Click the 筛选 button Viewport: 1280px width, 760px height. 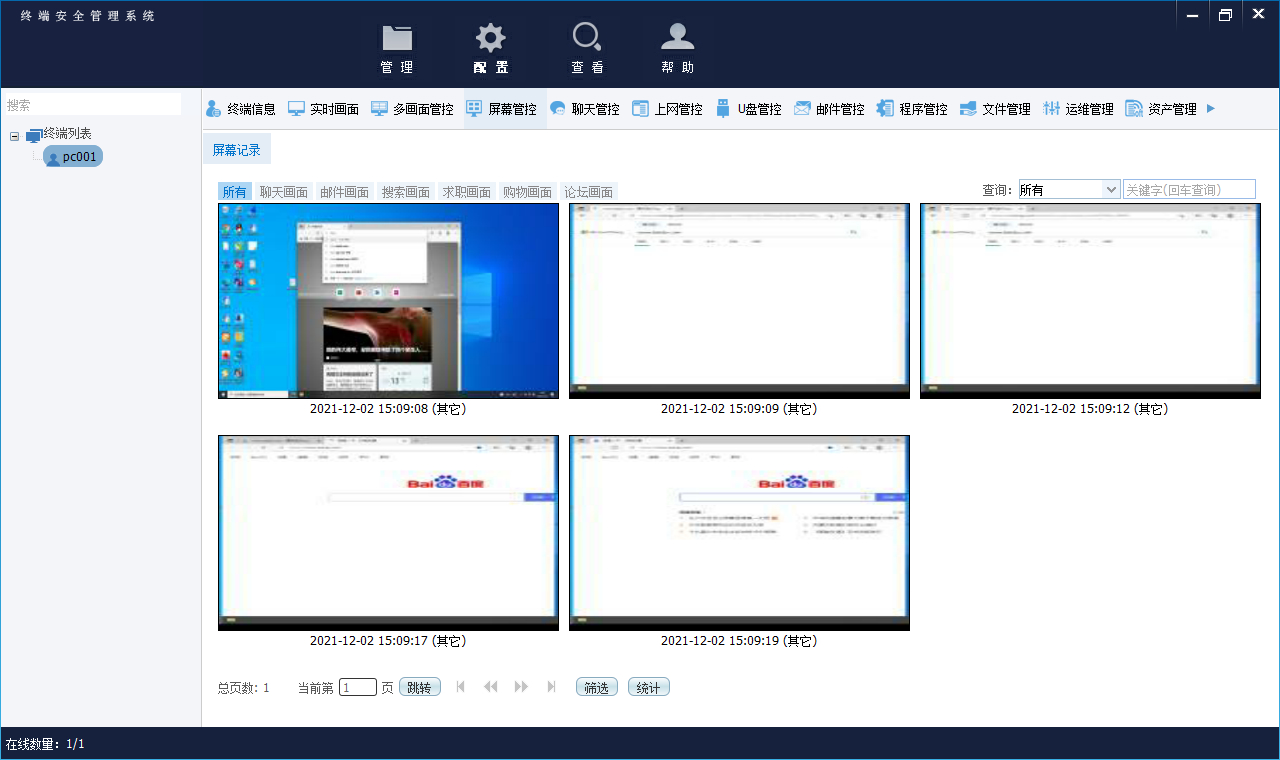pos(596,688)
